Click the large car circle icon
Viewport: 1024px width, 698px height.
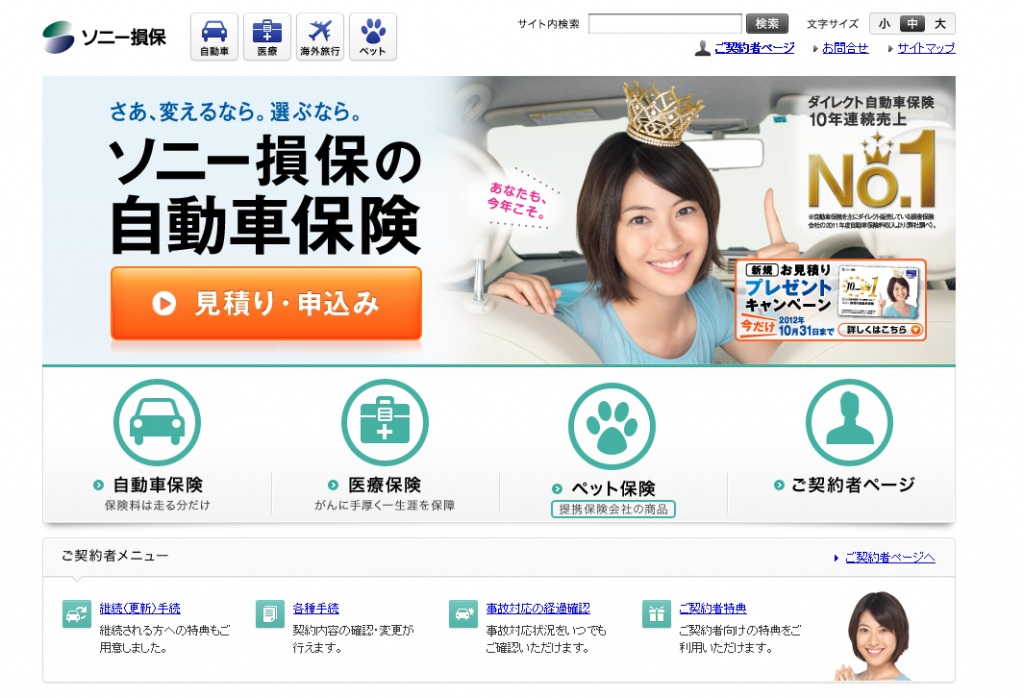click(157, 422)
